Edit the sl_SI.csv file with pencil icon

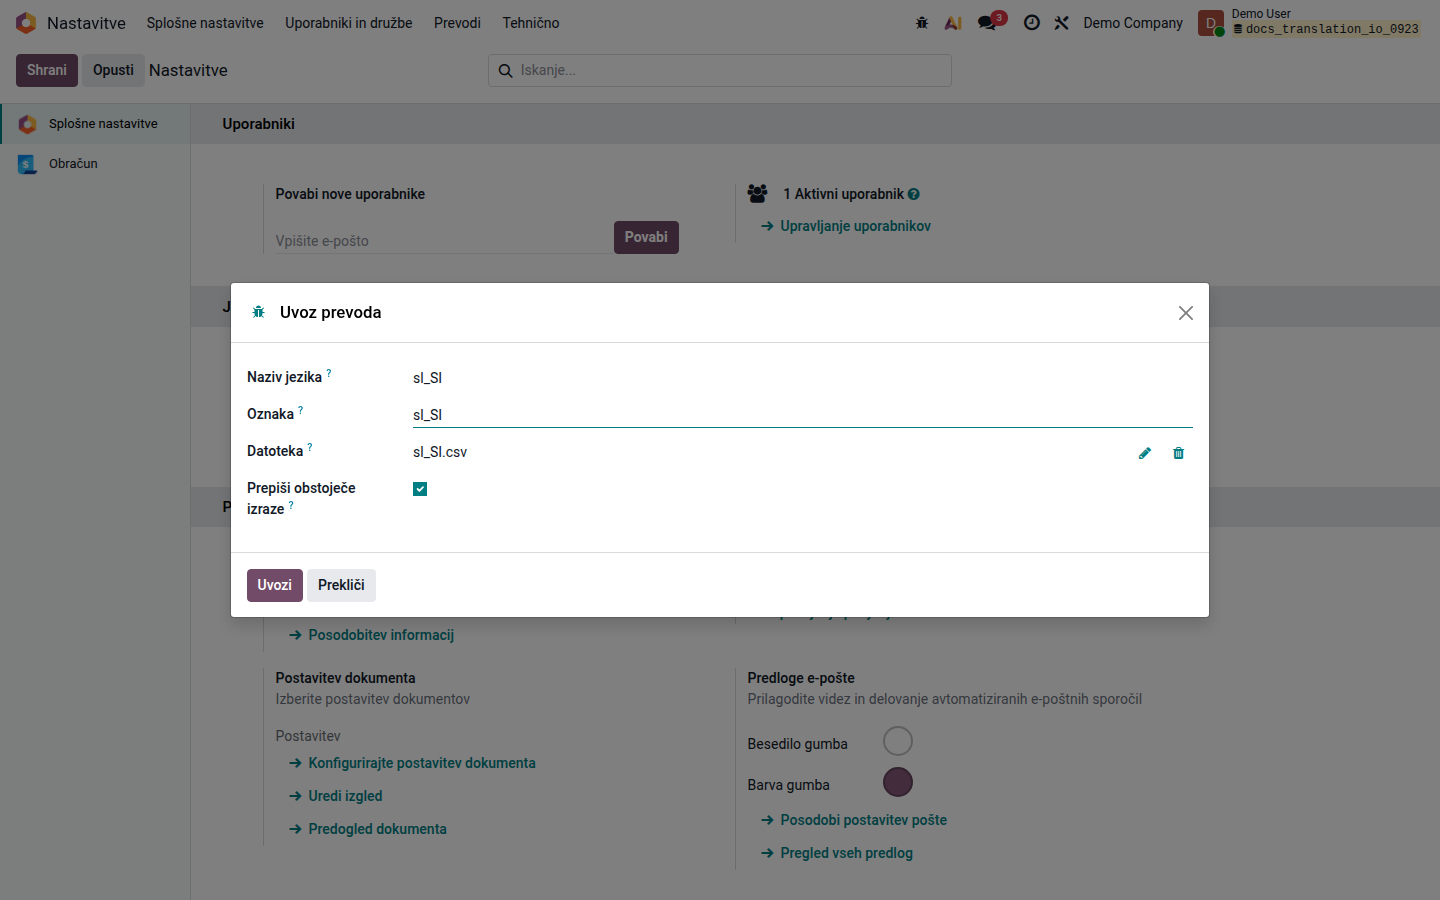tap(1145, 453)
